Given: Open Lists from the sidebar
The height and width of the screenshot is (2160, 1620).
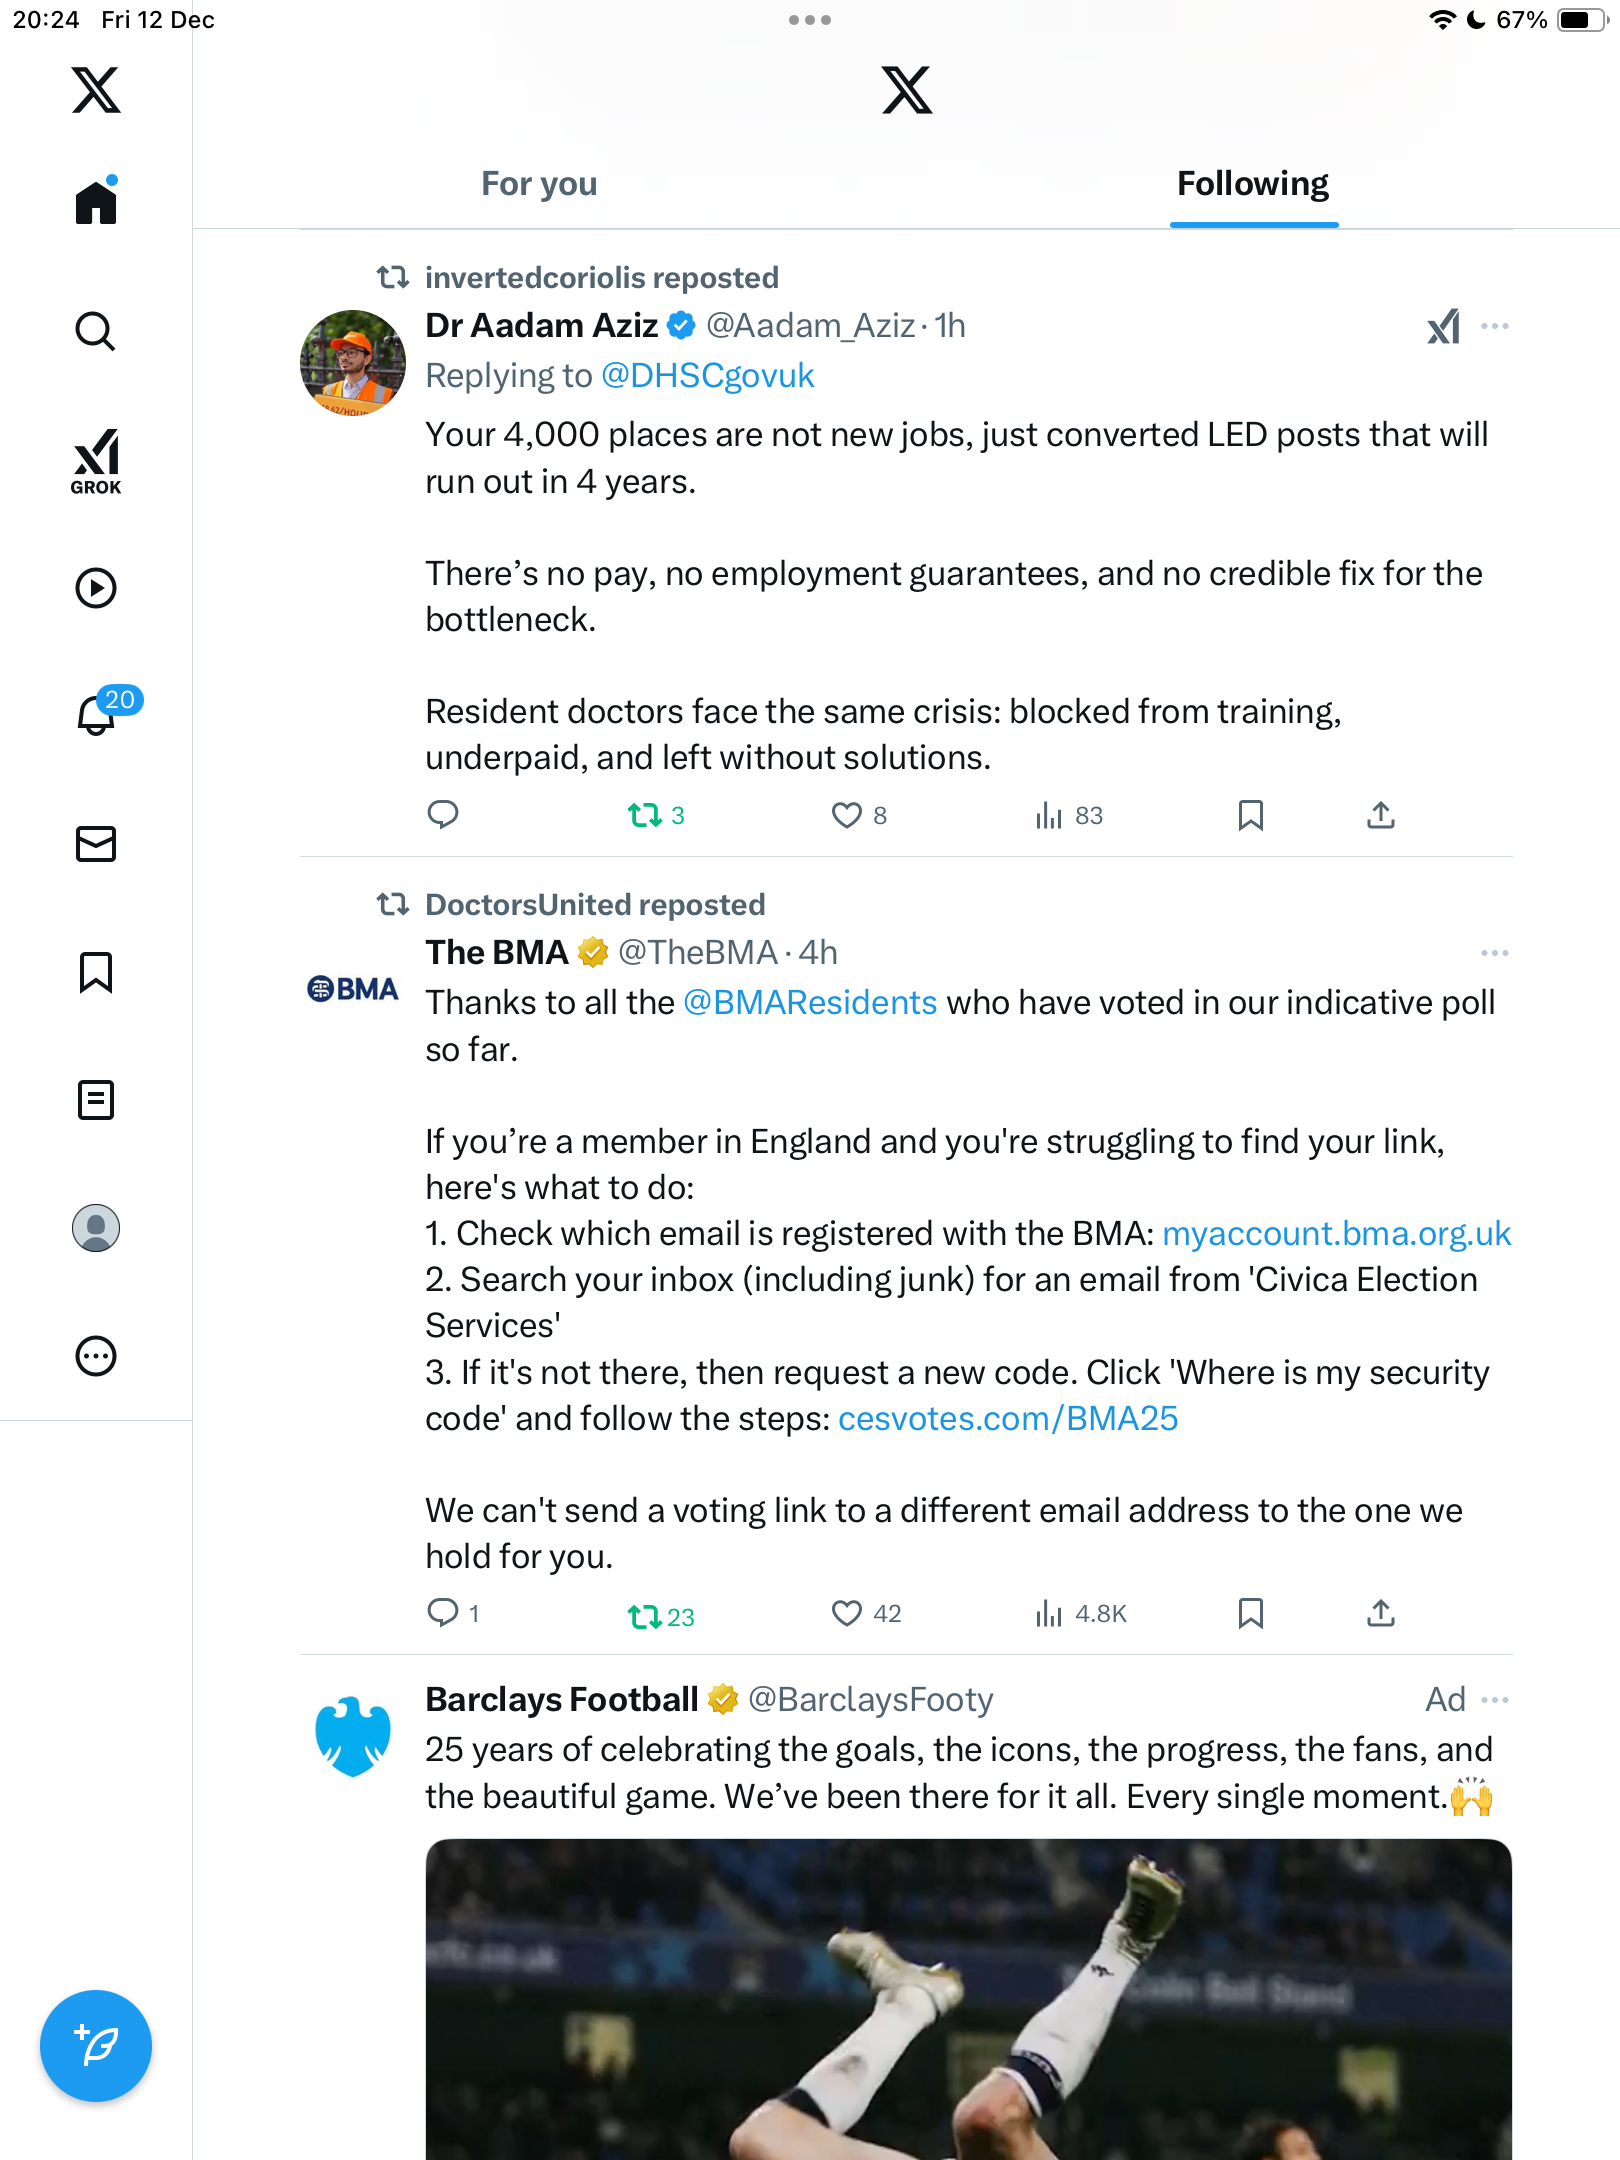Looking at the screenshot, I should [x=96, y=1100].
